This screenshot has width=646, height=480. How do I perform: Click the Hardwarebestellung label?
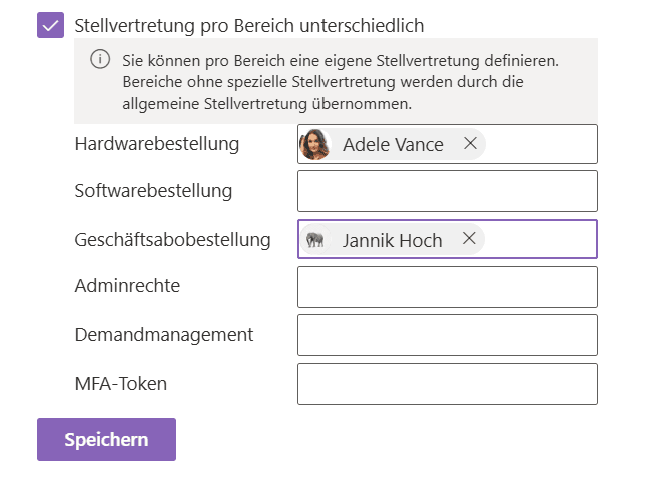pos(157,144)
